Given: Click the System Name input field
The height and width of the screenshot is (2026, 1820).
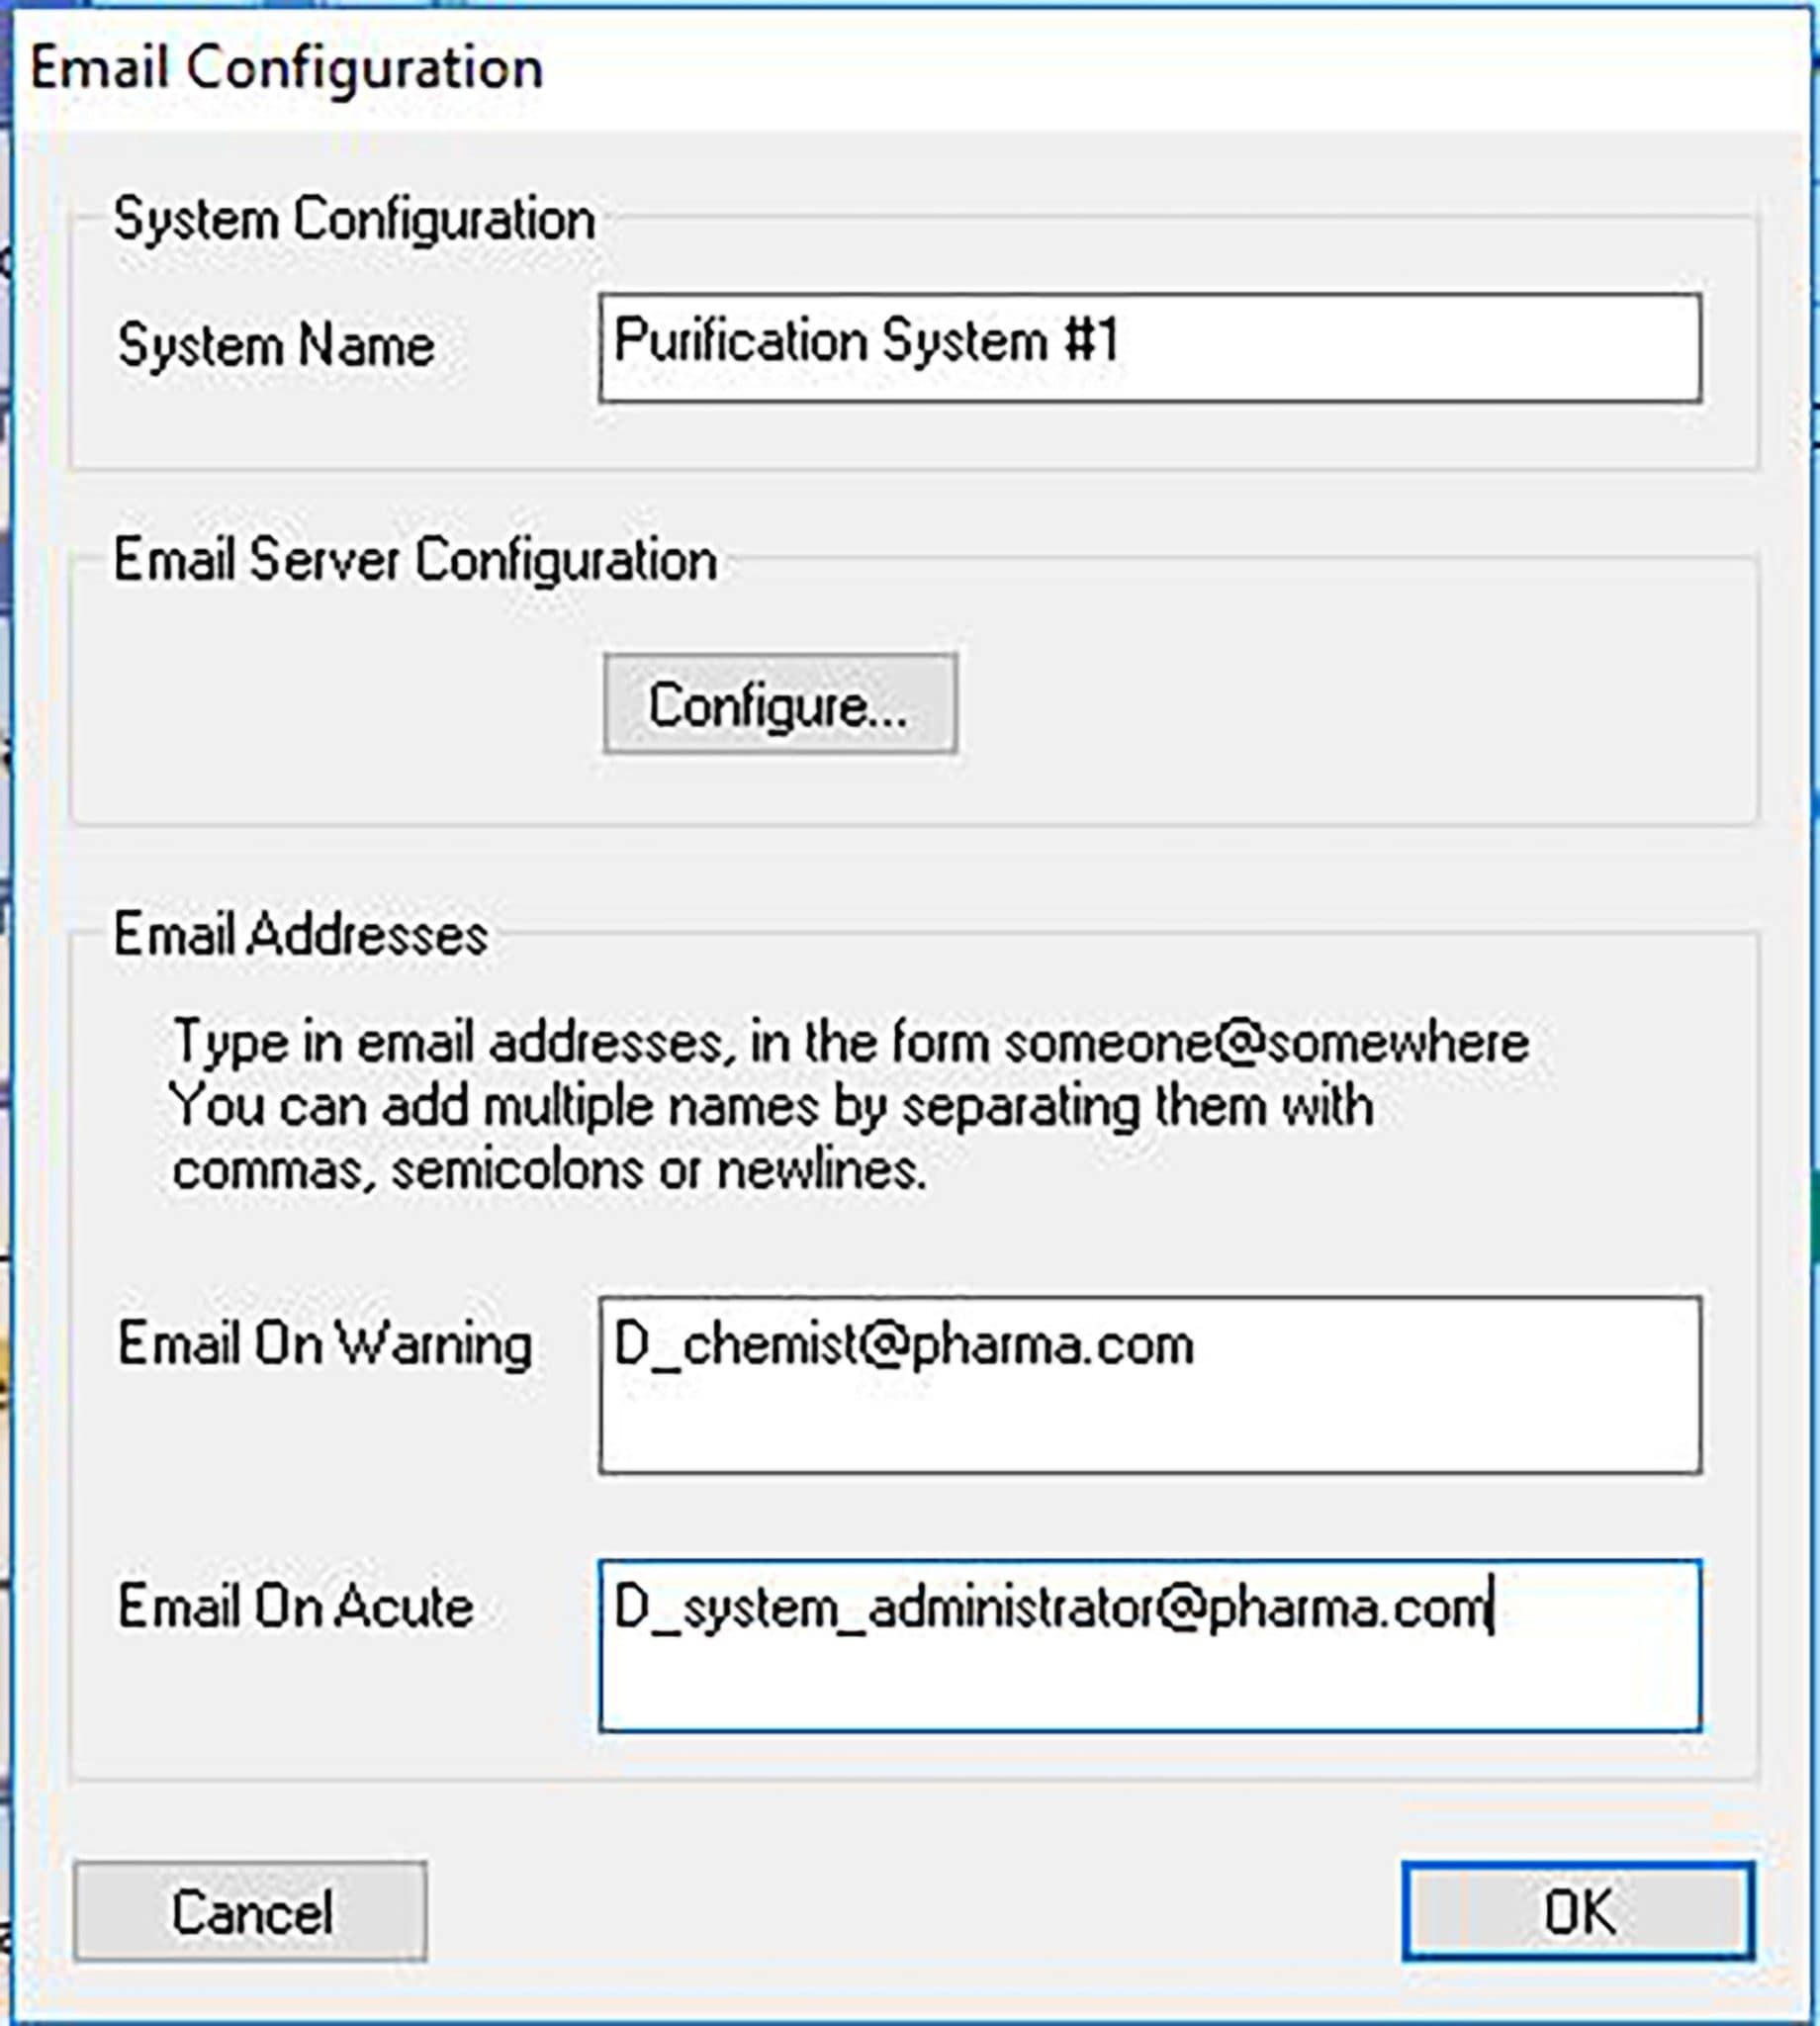Looking at the screenshot, I should [1150, 348].
